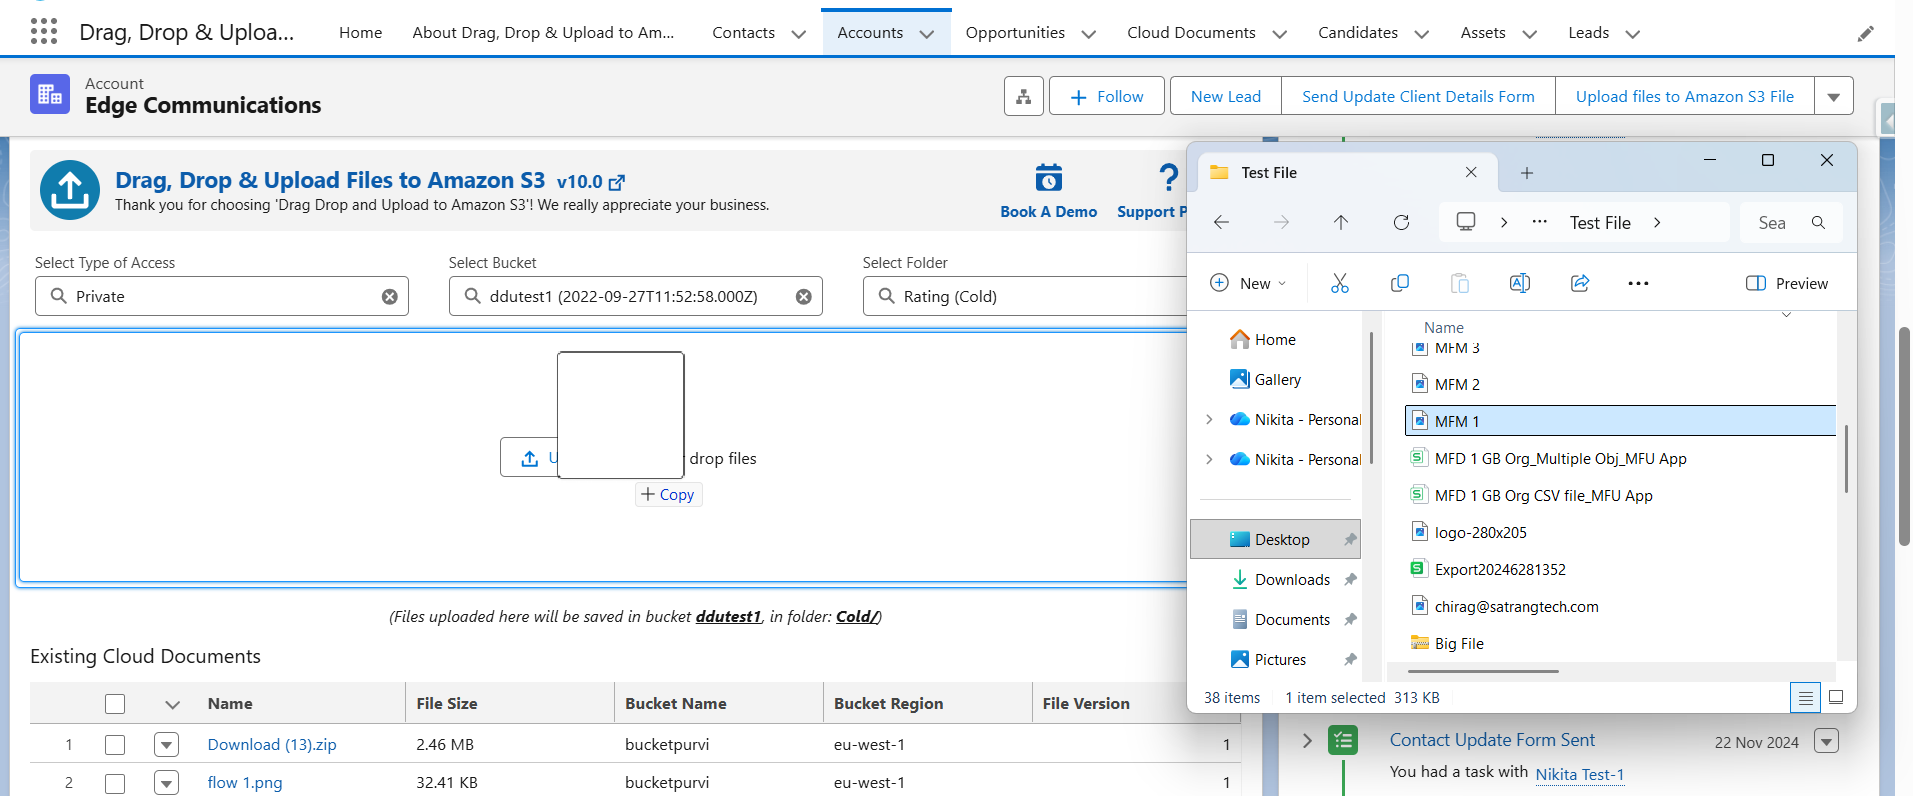1913x796 pixels.
Task: Expand the Contact Update Form Sent activity
Action: coord(1307,741)
